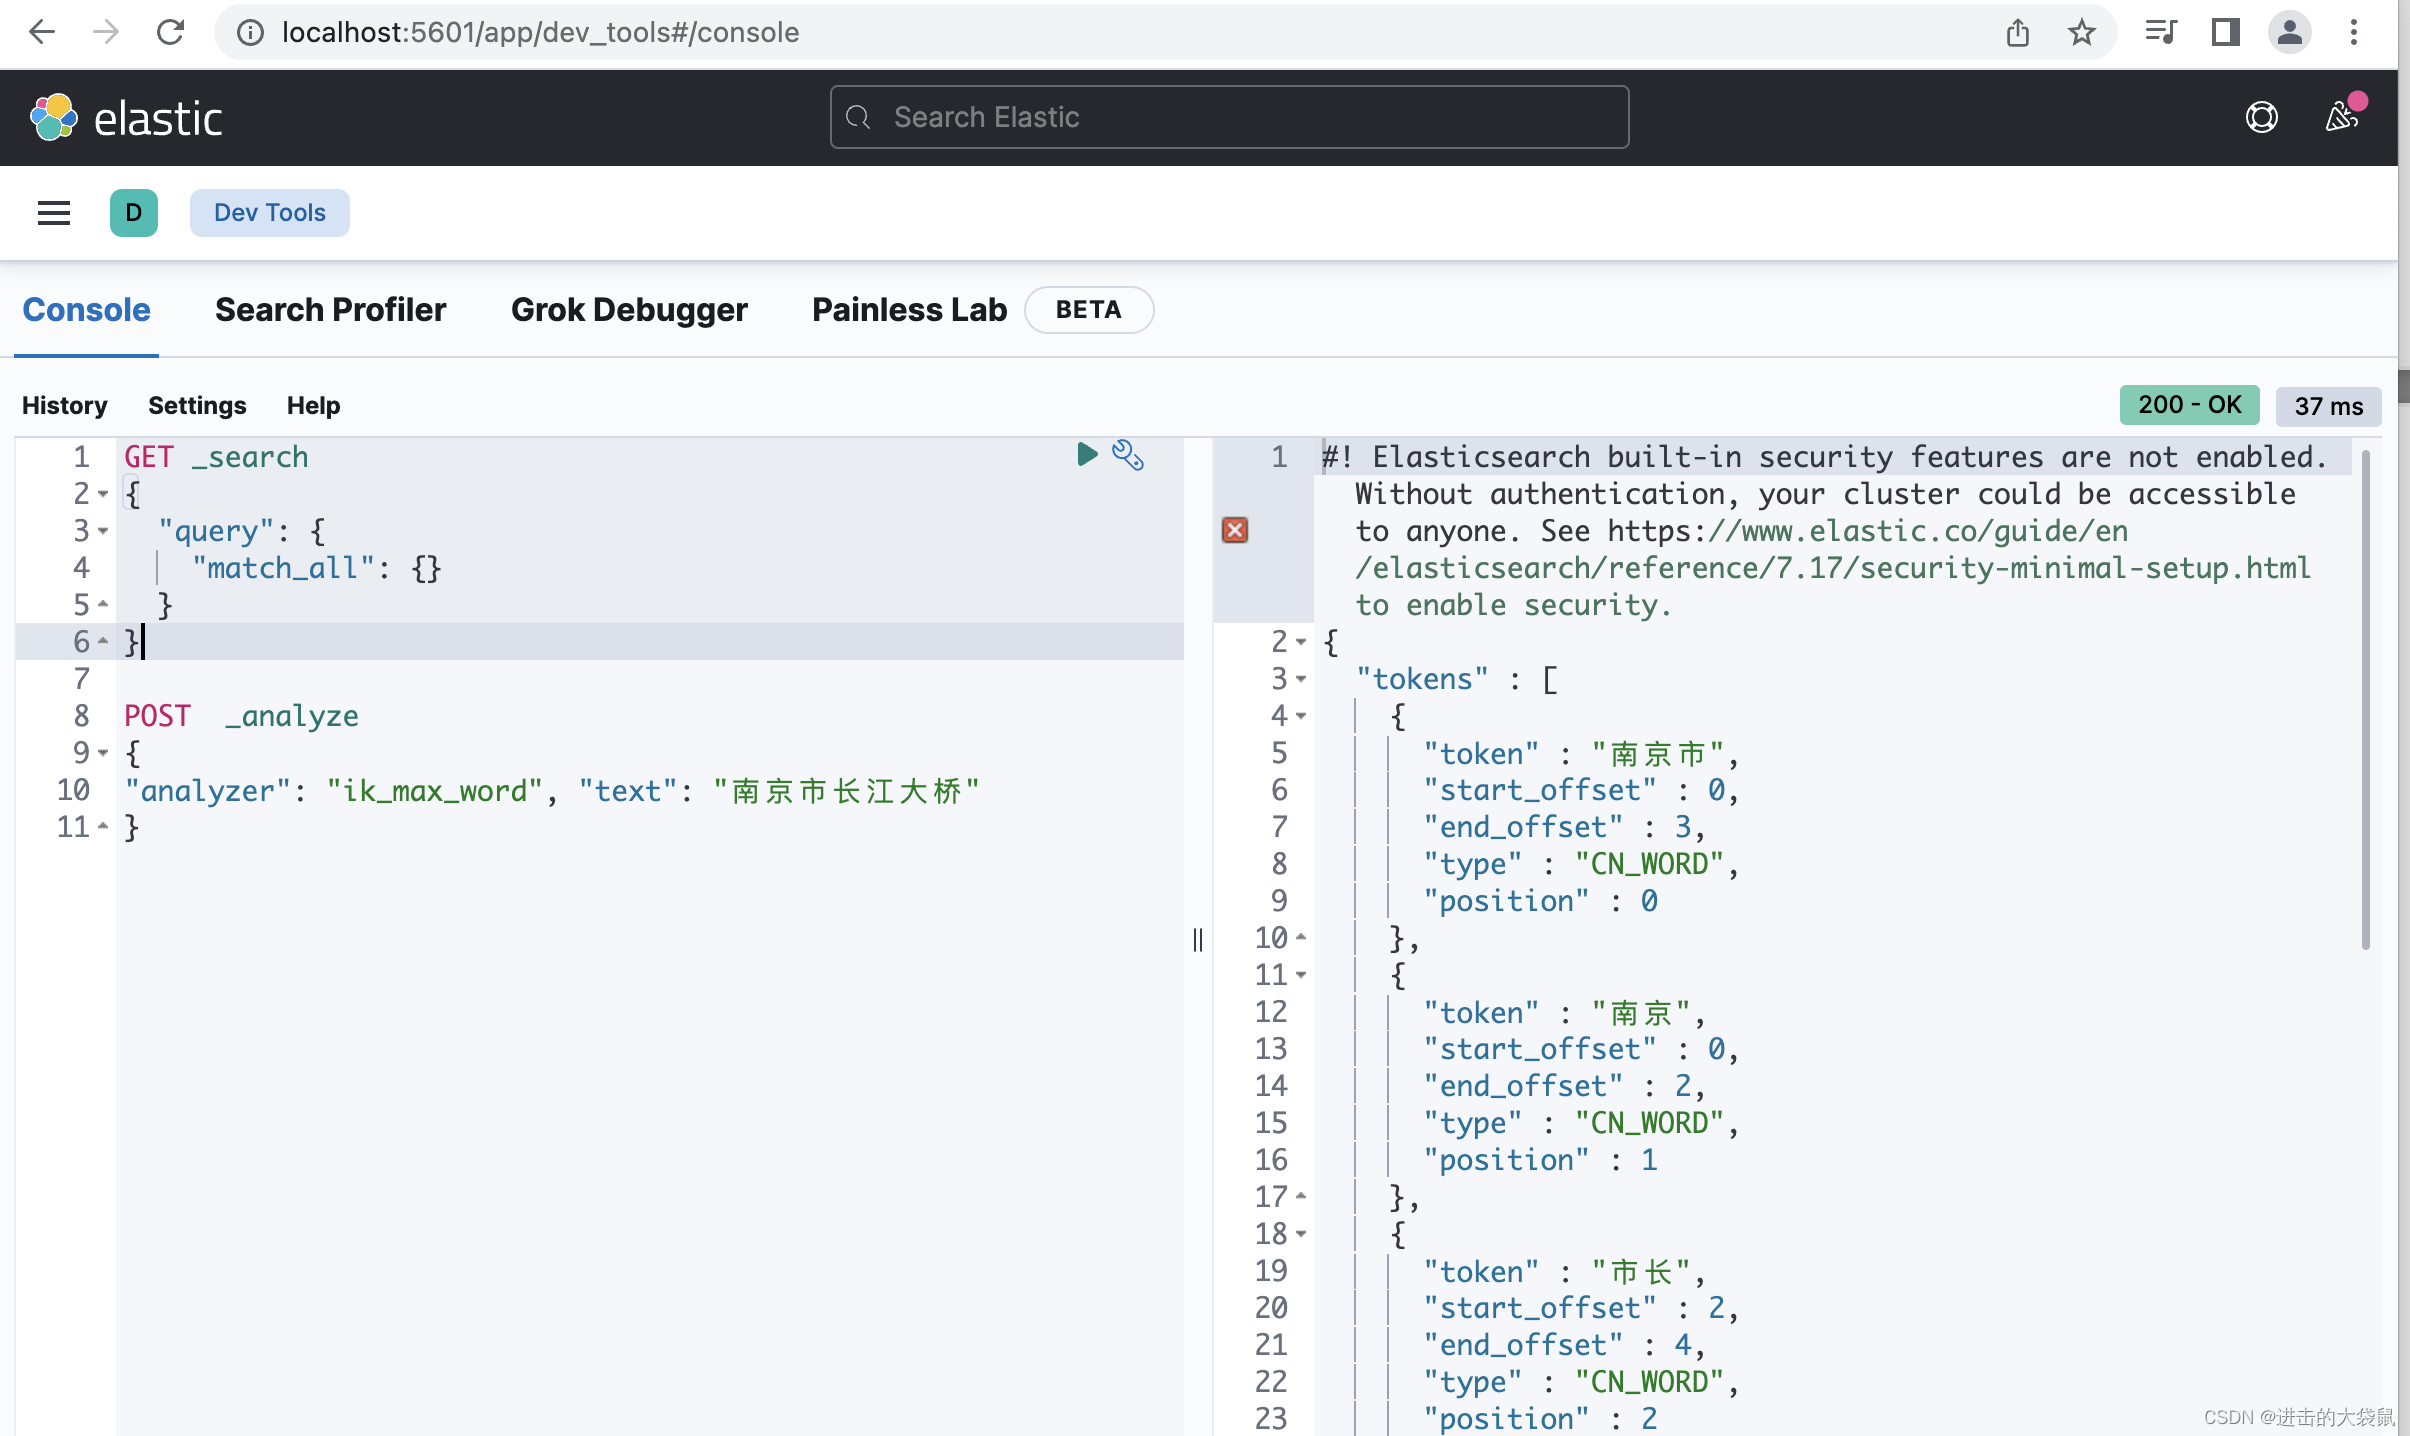Image resolution: width=2410 pixels, height=1436 pixels.
Task: Switch to the Search Profiler tab
Action: [331, 310]
